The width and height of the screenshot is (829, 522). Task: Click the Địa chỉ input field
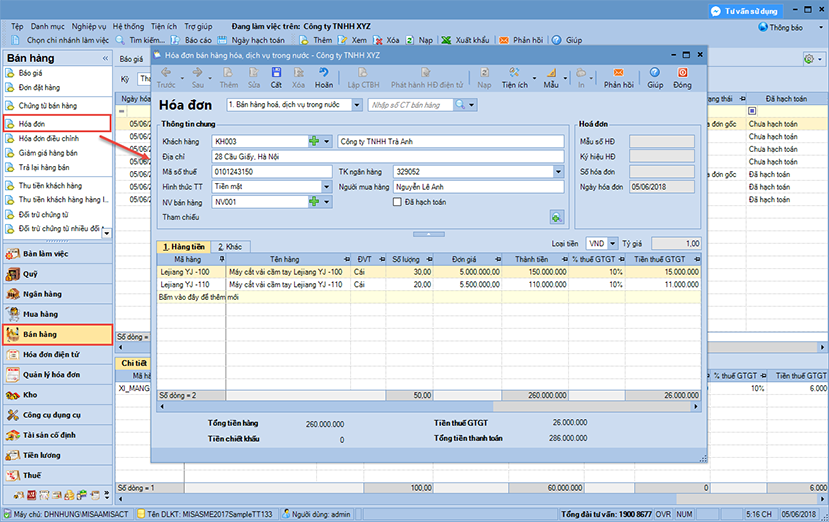388,157
